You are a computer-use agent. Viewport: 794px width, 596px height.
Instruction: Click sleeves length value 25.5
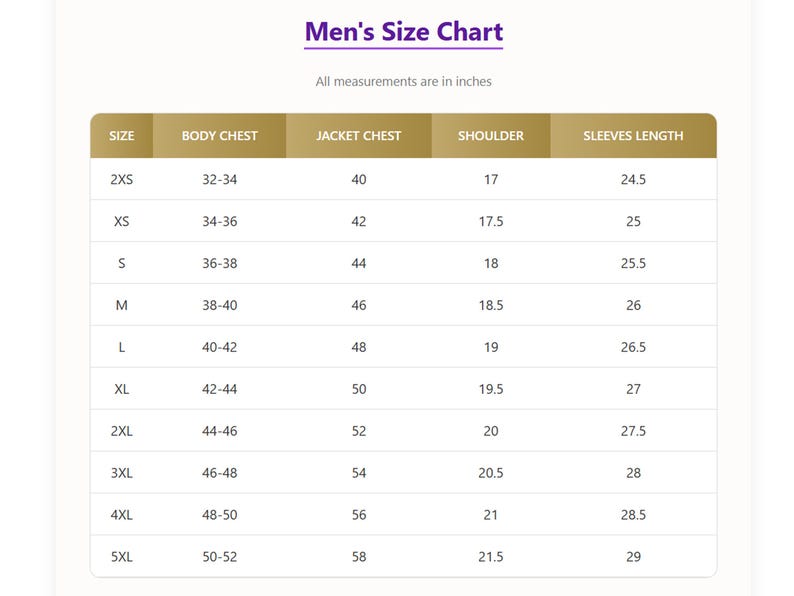point(633,263)
